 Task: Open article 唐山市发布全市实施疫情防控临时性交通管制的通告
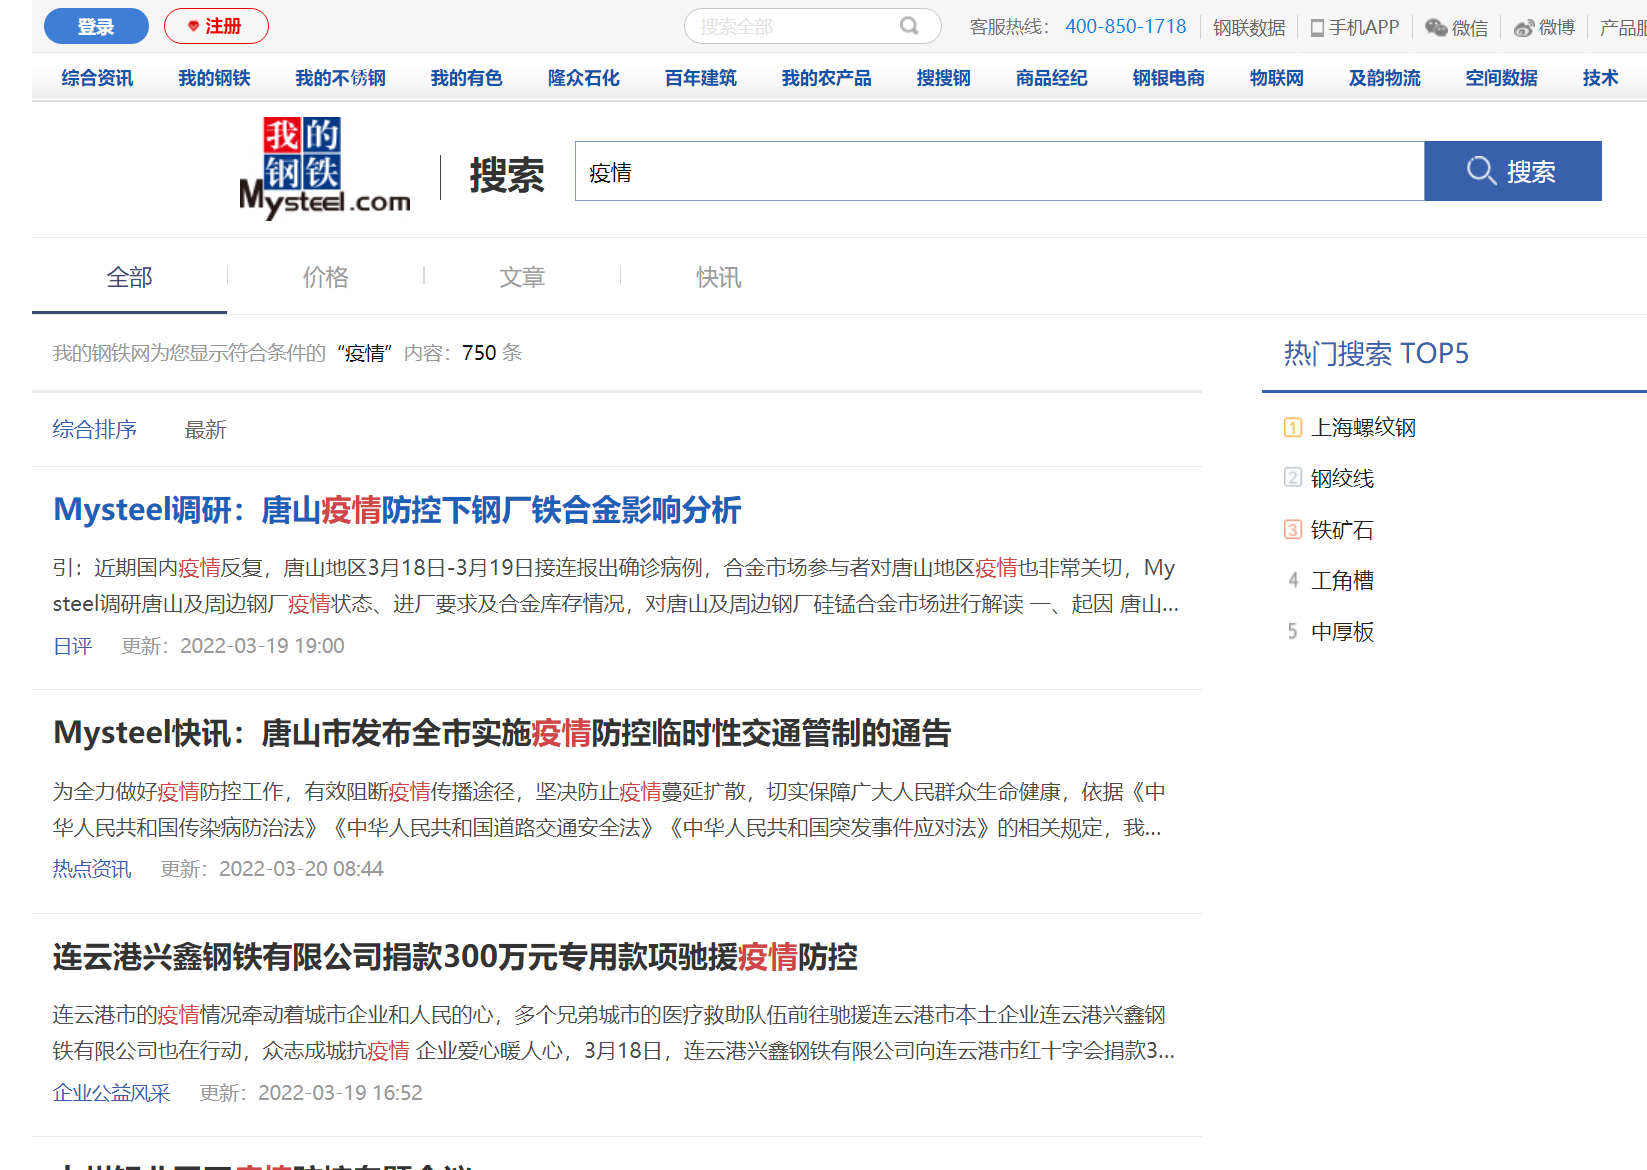click(502, 733)
